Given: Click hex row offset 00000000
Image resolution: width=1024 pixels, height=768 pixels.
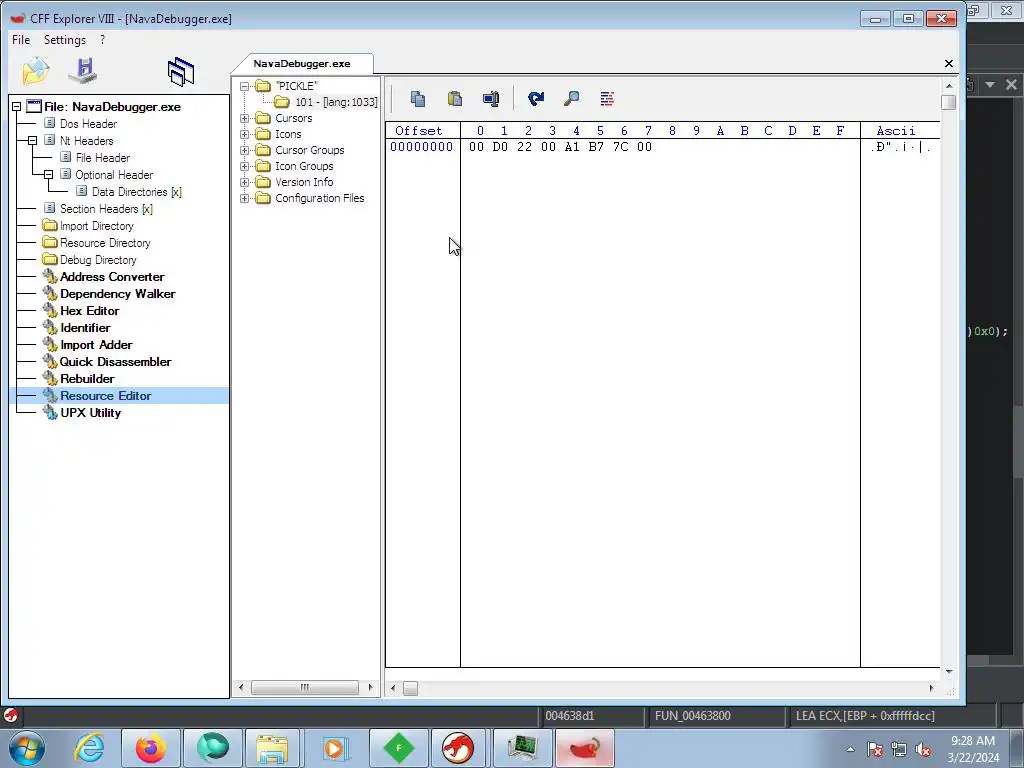Looking at the screenshot, I should coord(421,147).
